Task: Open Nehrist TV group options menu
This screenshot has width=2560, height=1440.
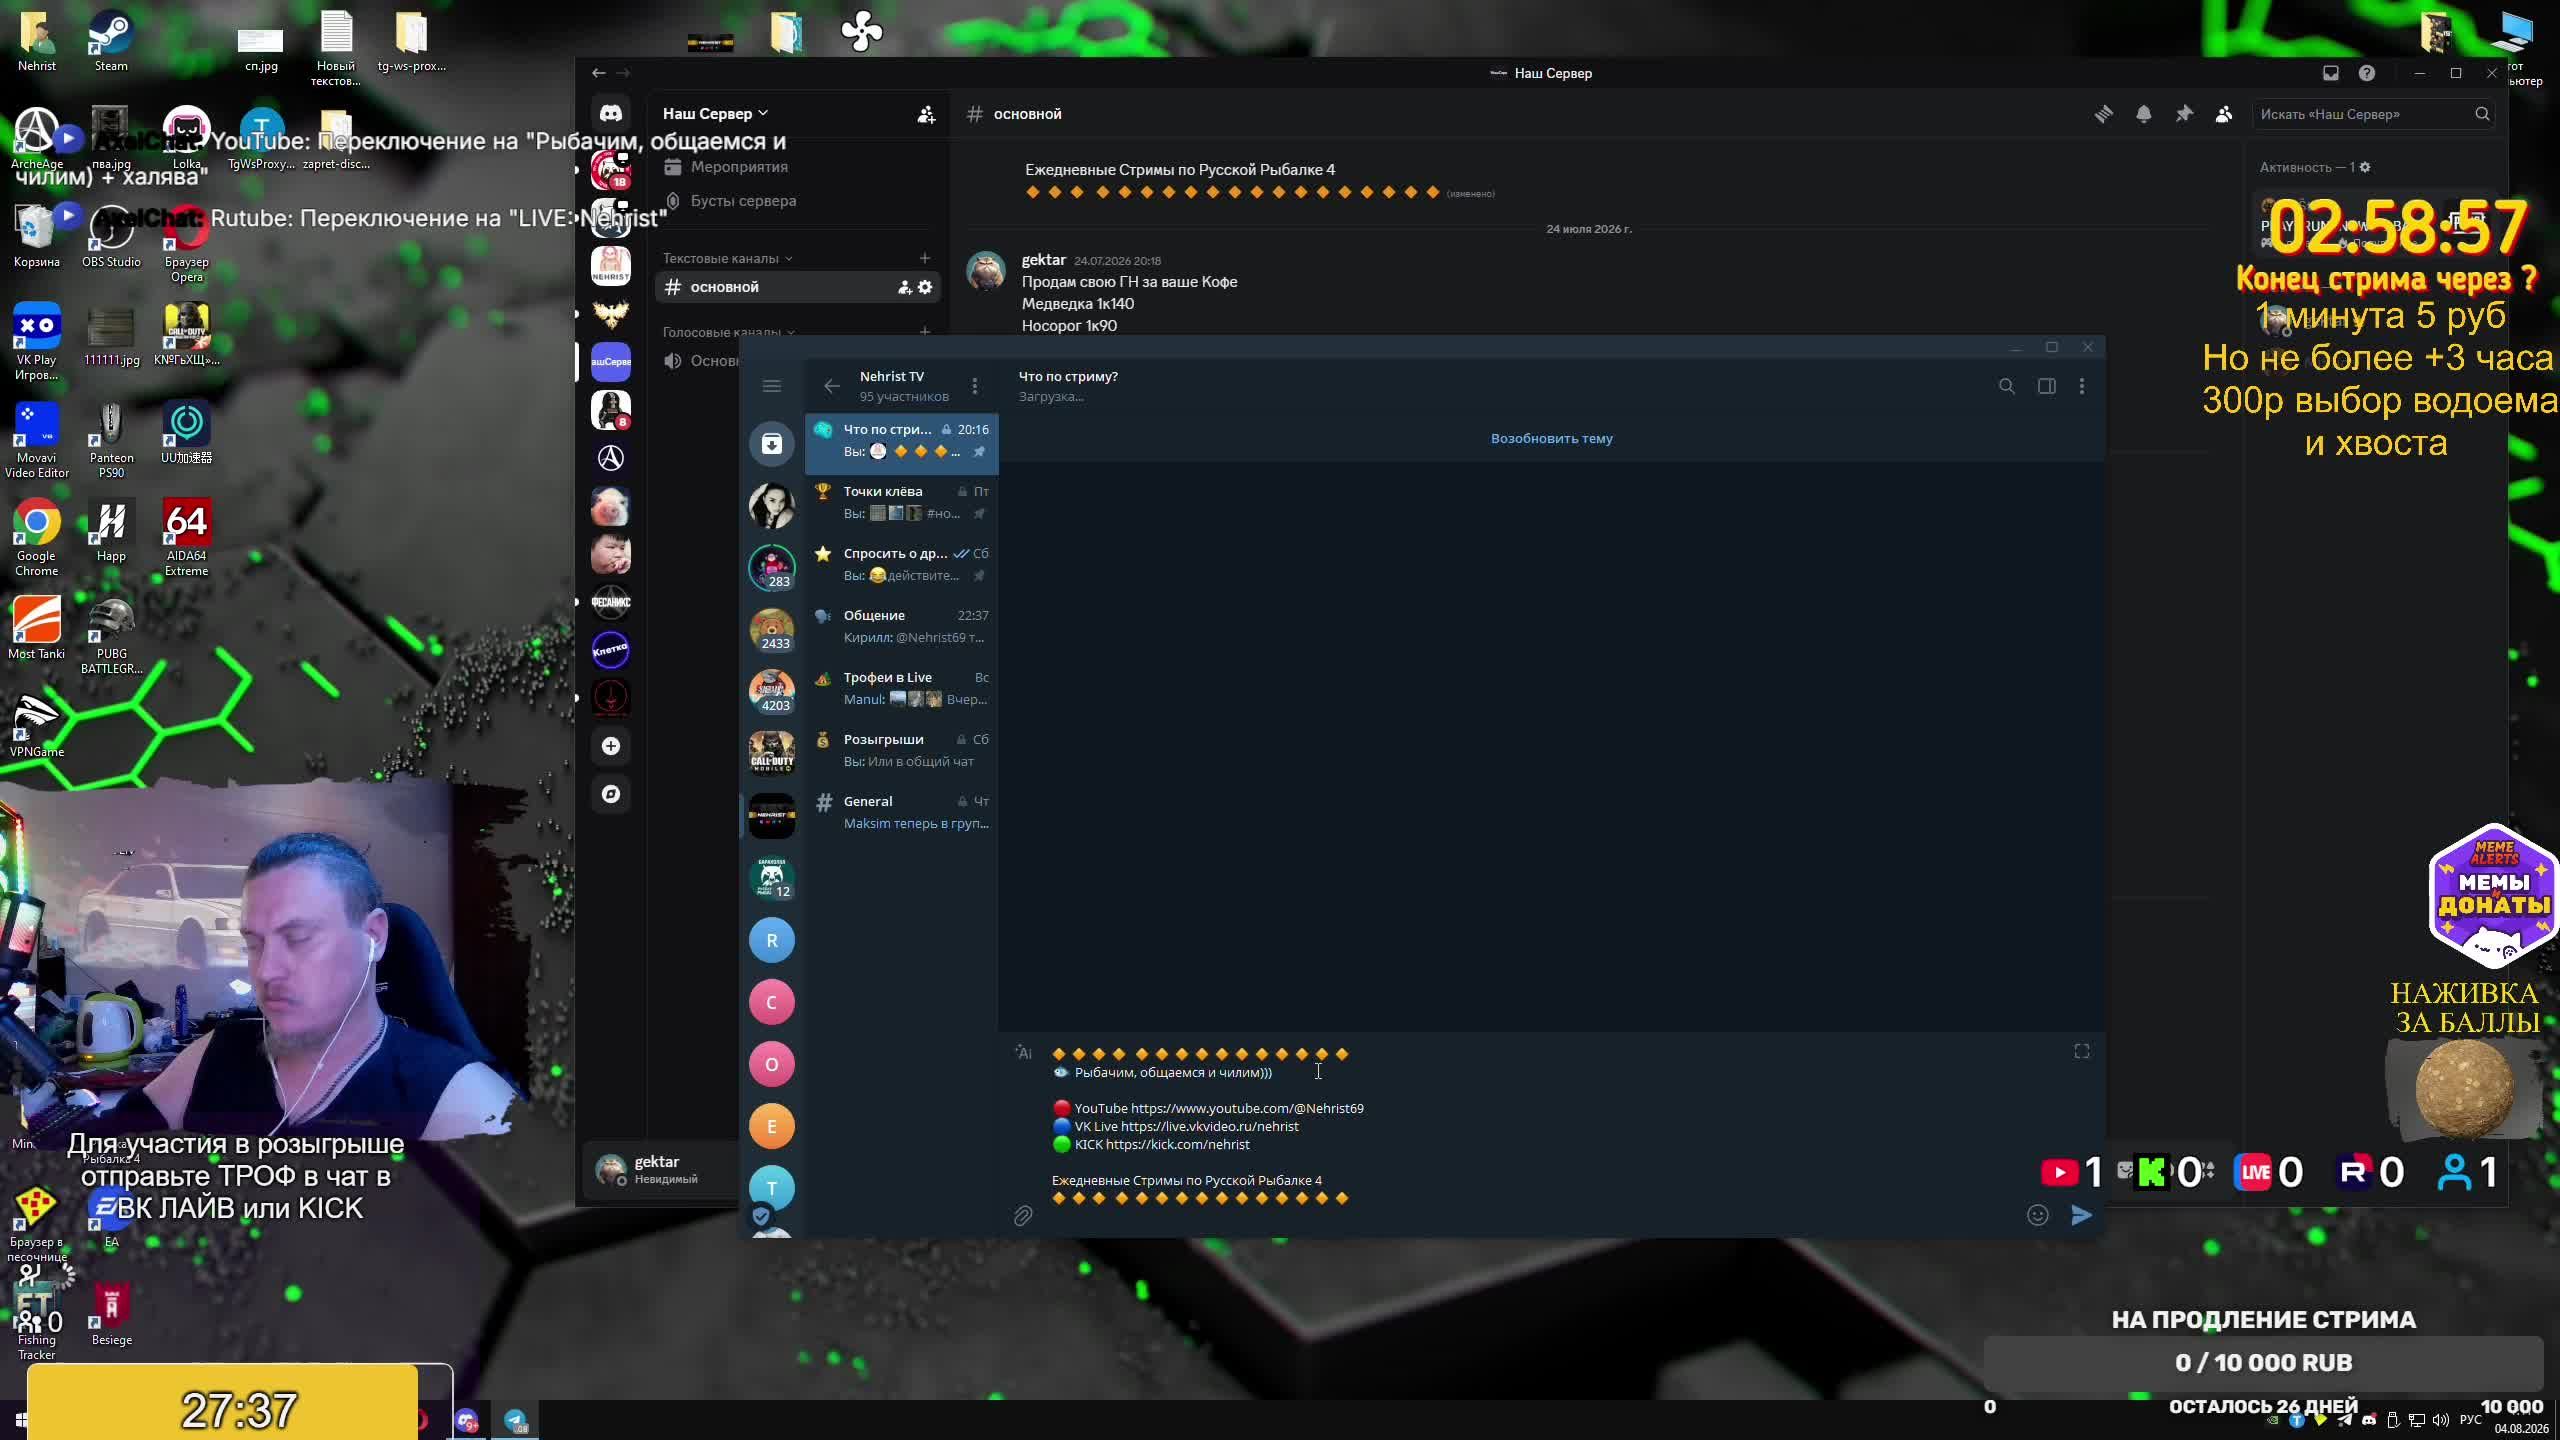Action: (x=975, y=386)
